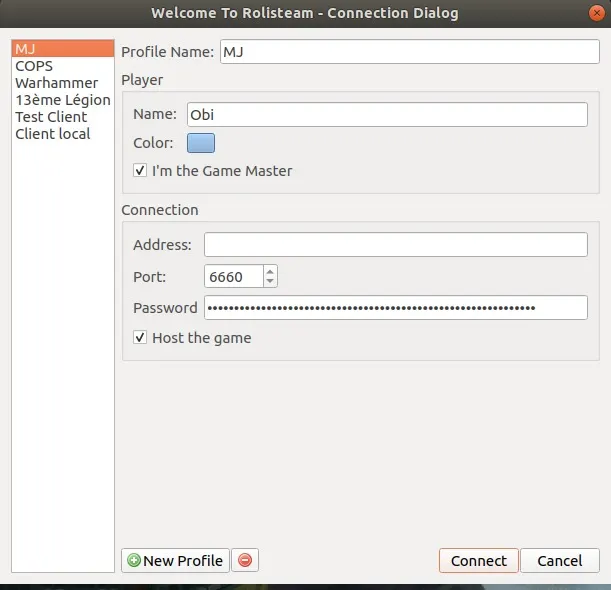Viewport: 611px width, 590px height.
Task: Select the Client local profile
Action: 63,134
